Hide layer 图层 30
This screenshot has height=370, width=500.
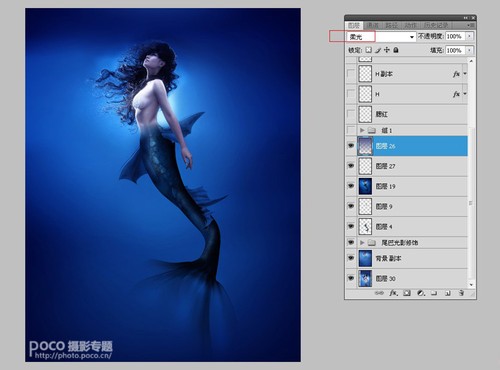[351, 278]
